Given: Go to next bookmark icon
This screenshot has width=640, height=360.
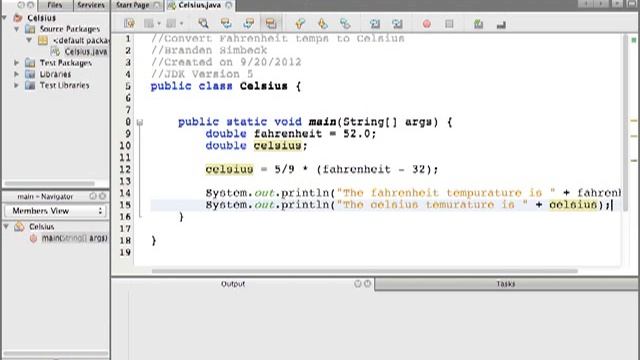Looking at the screenshot, I should coord(323,24).
